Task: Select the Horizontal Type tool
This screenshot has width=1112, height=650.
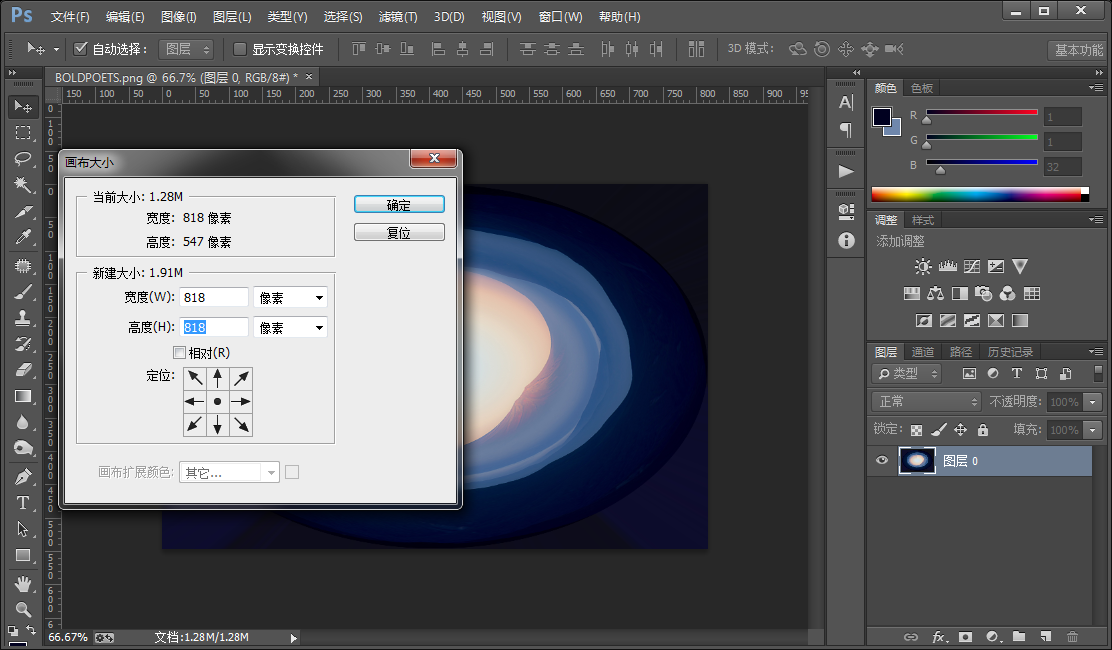Action: pos(23,503)
